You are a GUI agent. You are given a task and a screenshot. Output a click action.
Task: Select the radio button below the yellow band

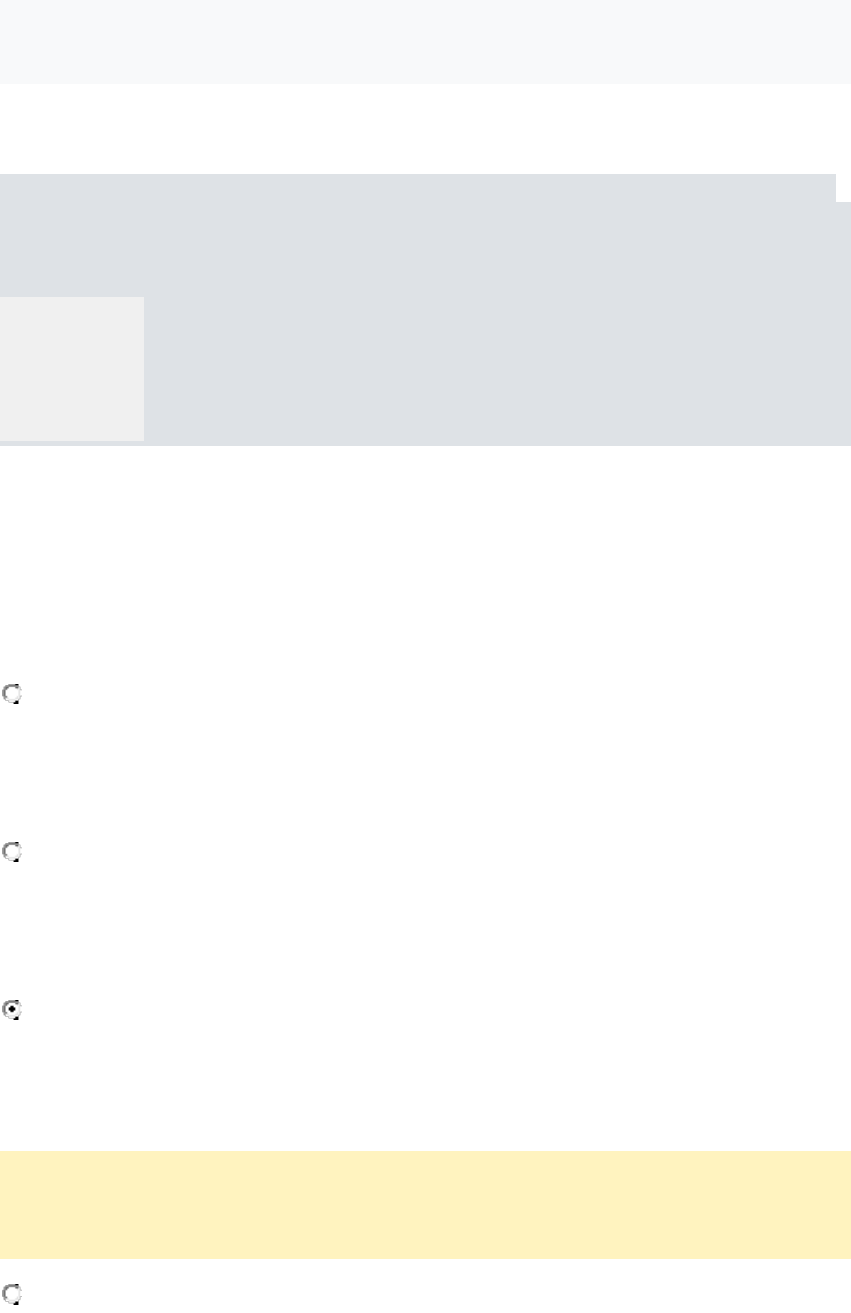pos(12,1292)
